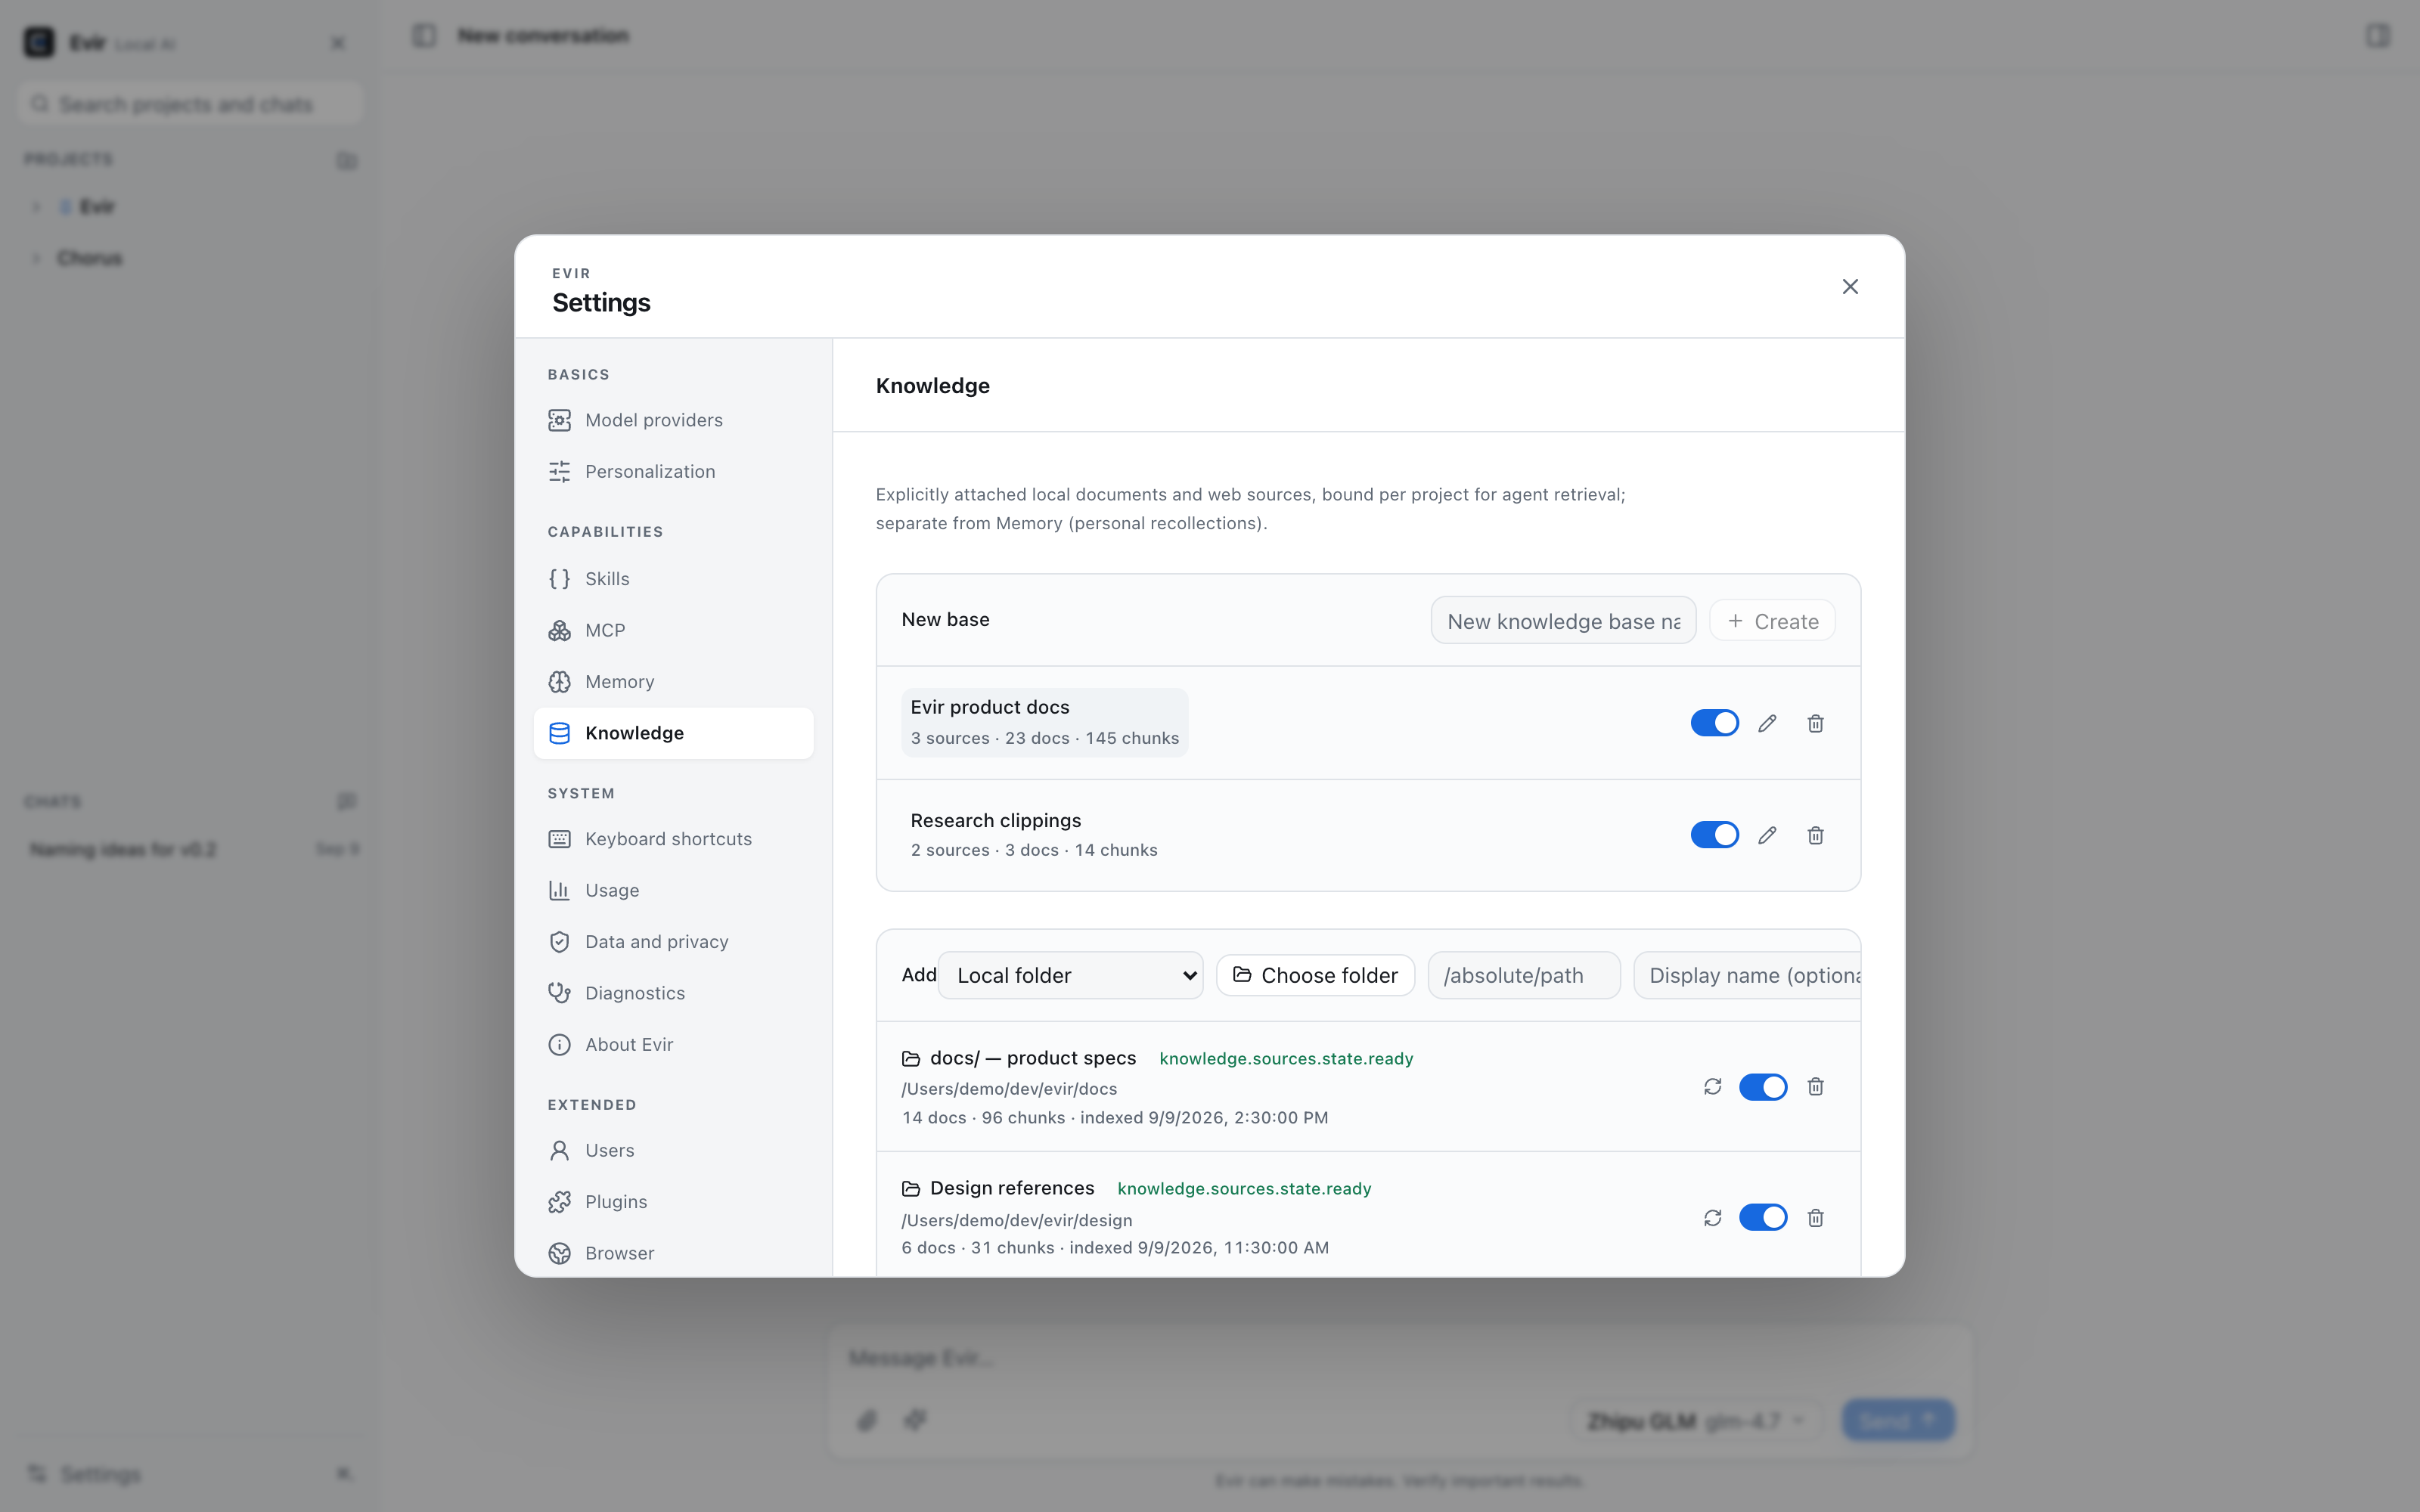This screenshot has height=1512, width=2420.
Task: Delete the Research clippings knowledge base
Action: (1815, 835)
